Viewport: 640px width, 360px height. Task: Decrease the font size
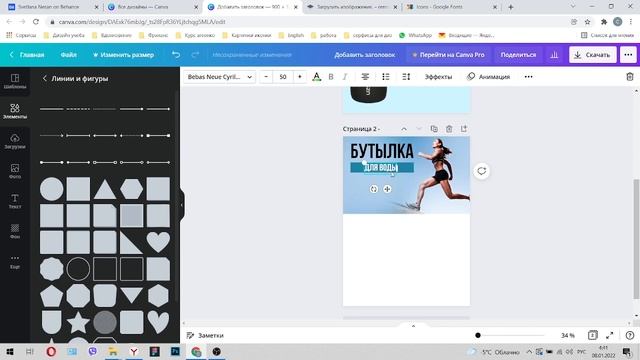[266, 77]
